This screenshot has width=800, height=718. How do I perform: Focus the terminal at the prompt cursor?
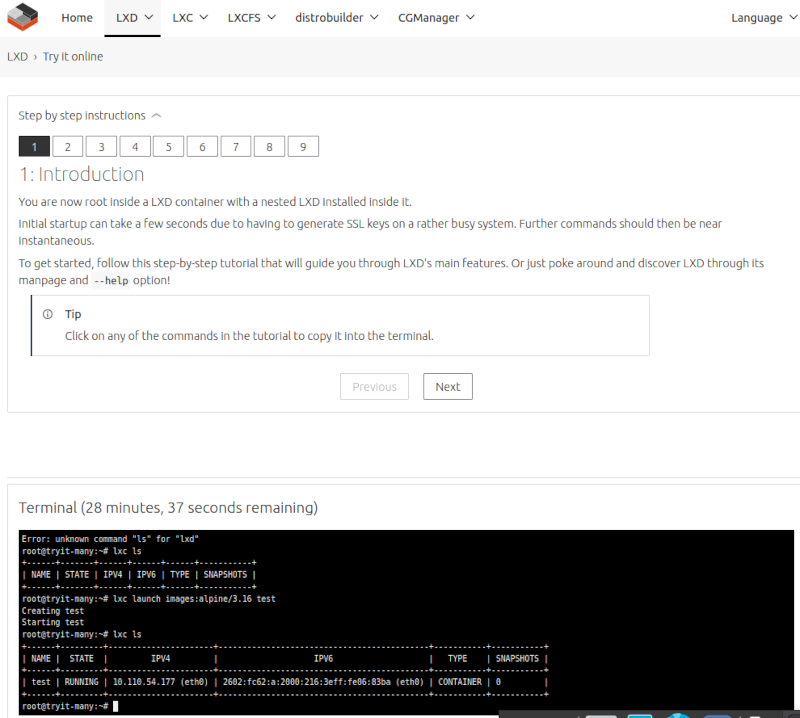[116, 706]
